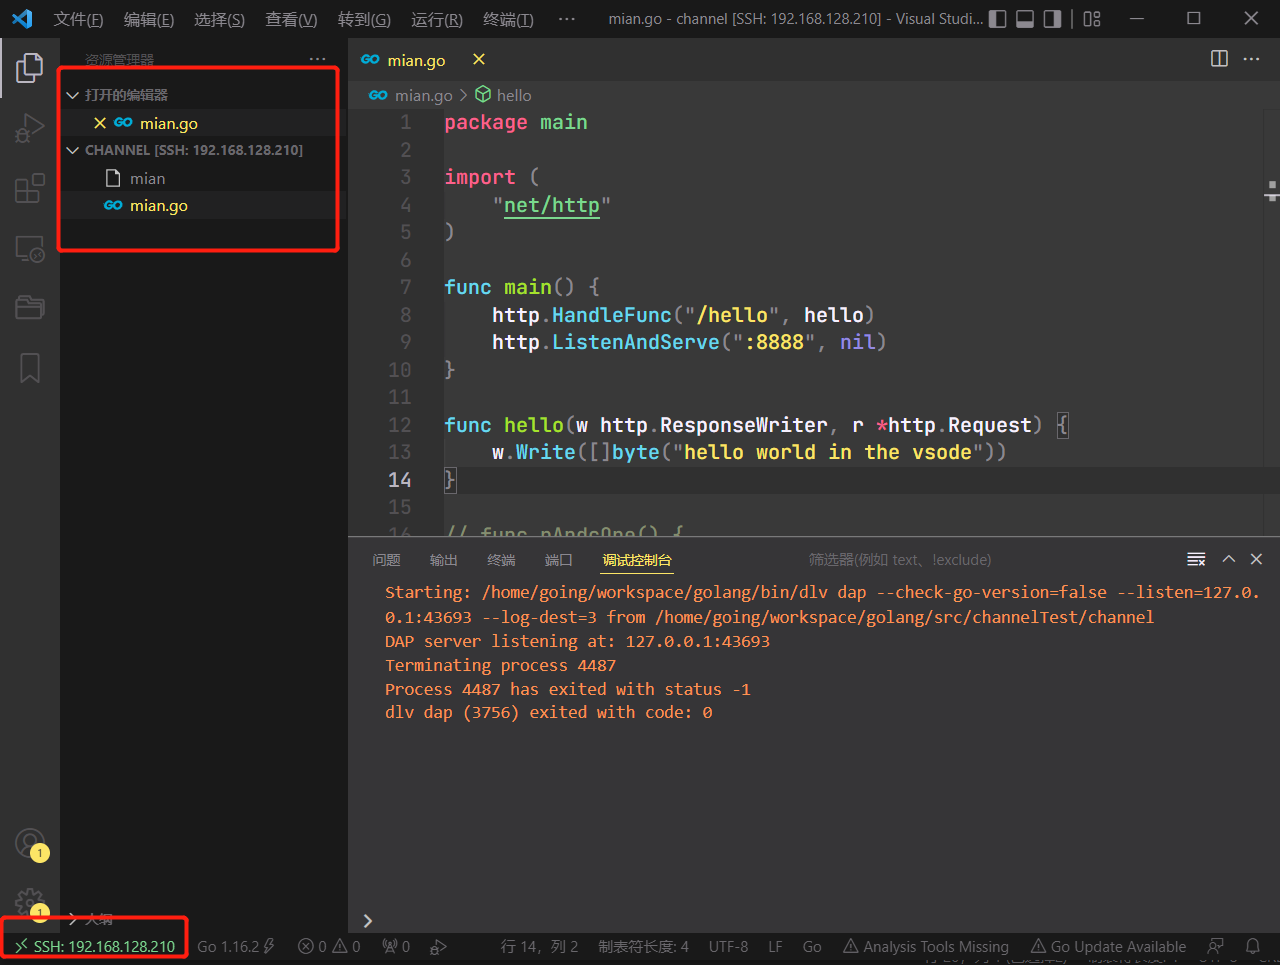The image size is (1280, 965).
Task: Open the 终端(T) menu
Action: point(509,19)
